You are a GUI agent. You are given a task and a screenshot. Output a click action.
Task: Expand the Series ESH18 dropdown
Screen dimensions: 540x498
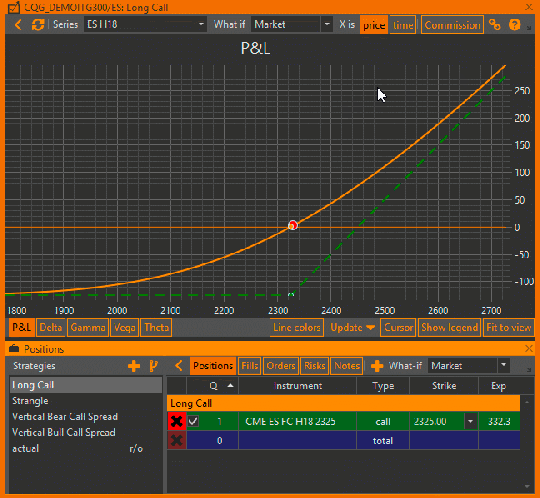[x=201, y=24]
